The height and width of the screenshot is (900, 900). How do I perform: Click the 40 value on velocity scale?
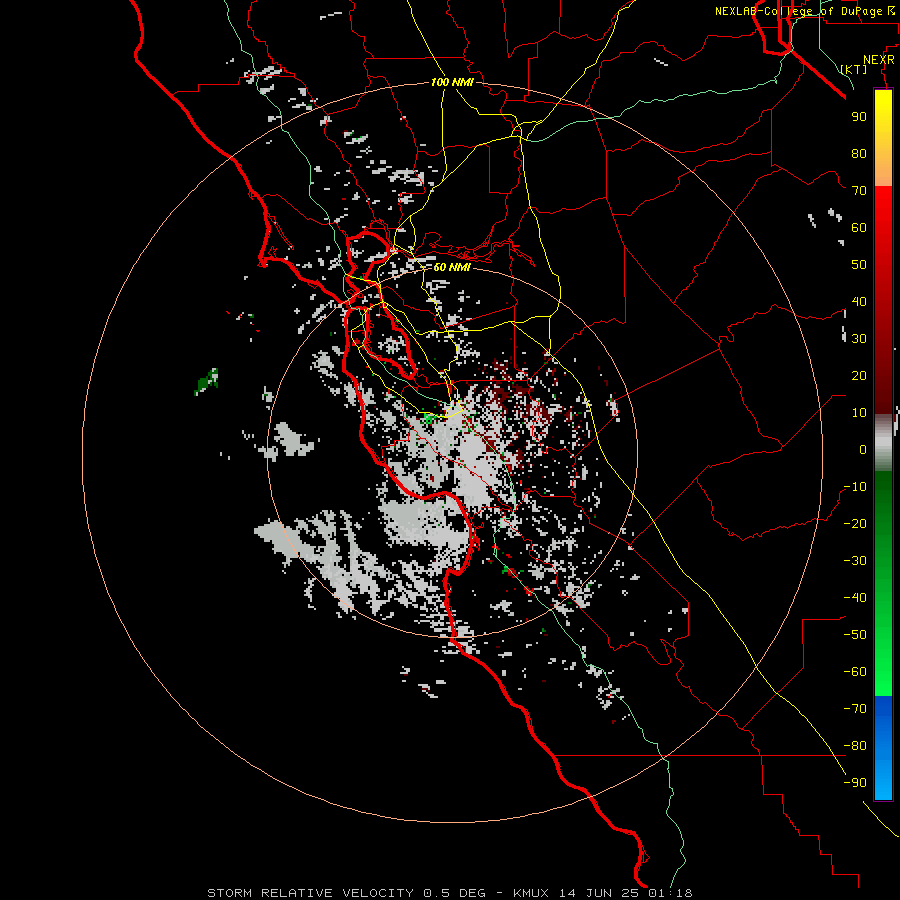(x=859, y=302)
